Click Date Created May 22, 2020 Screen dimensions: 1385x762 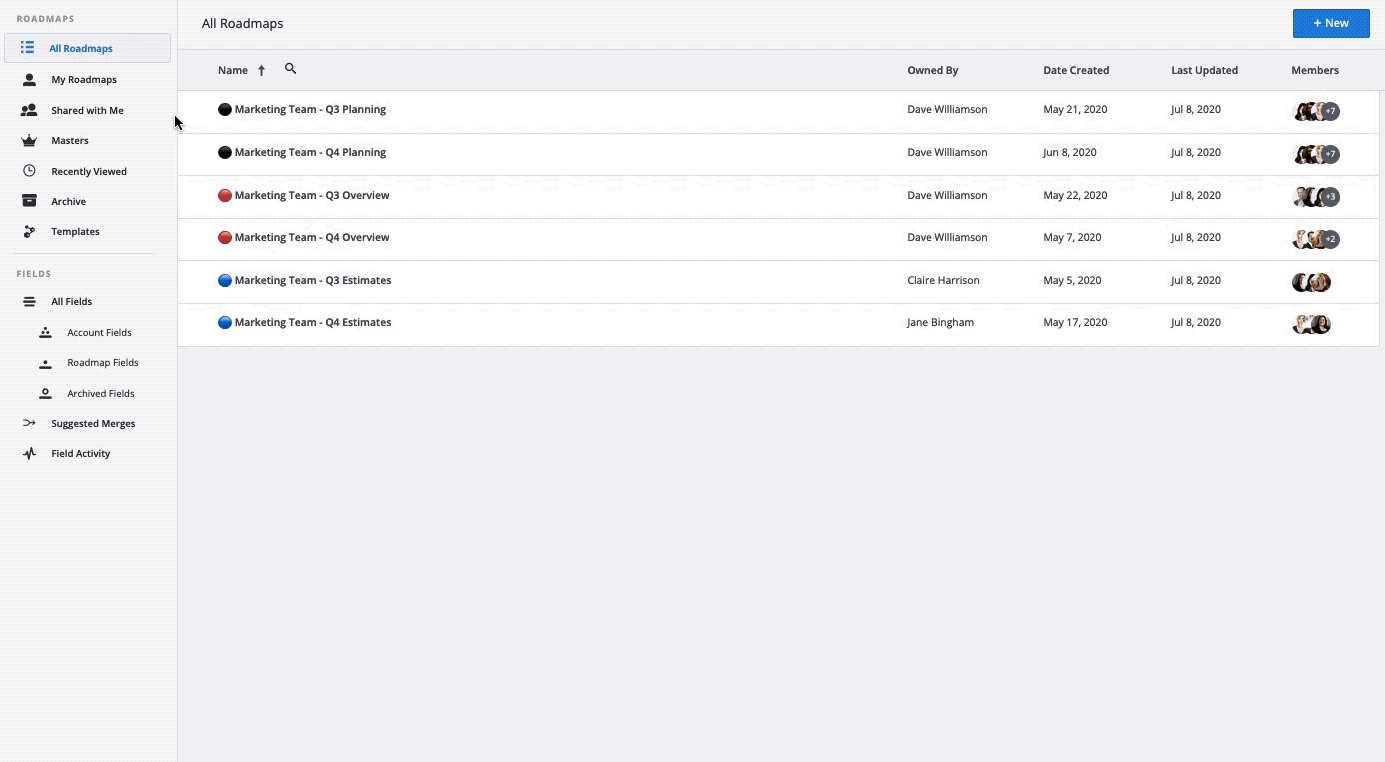[1075, 196]
